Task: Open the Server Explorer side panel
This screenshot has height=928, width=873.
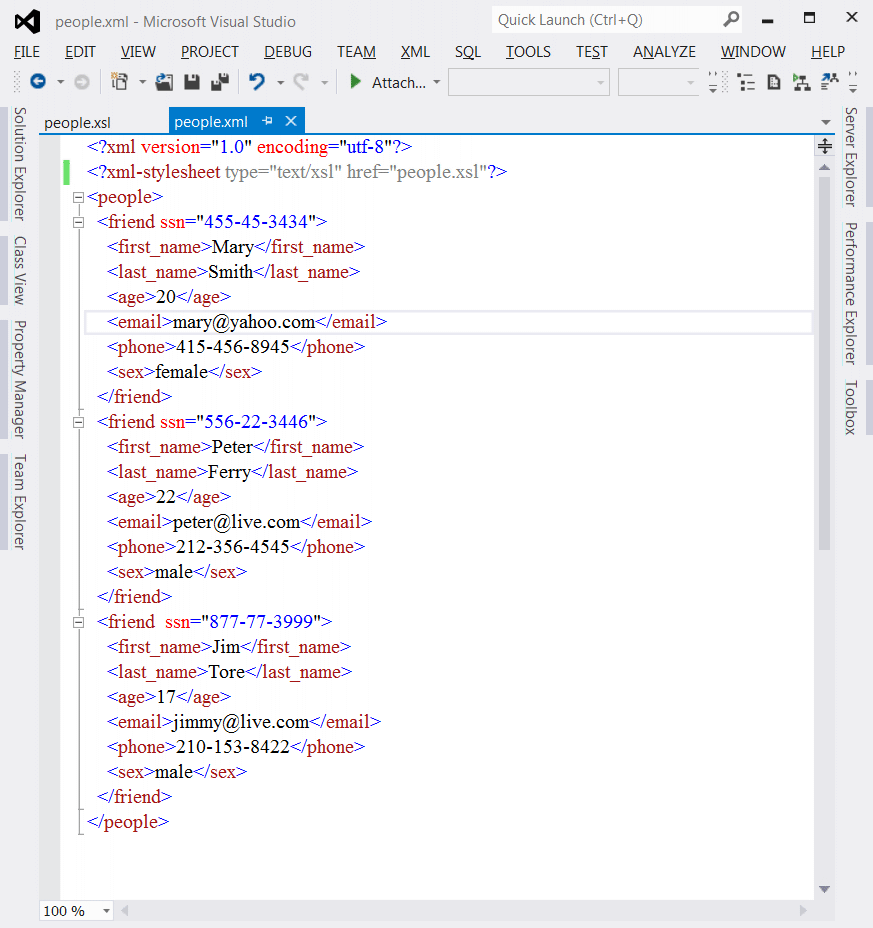Action: 851,157
